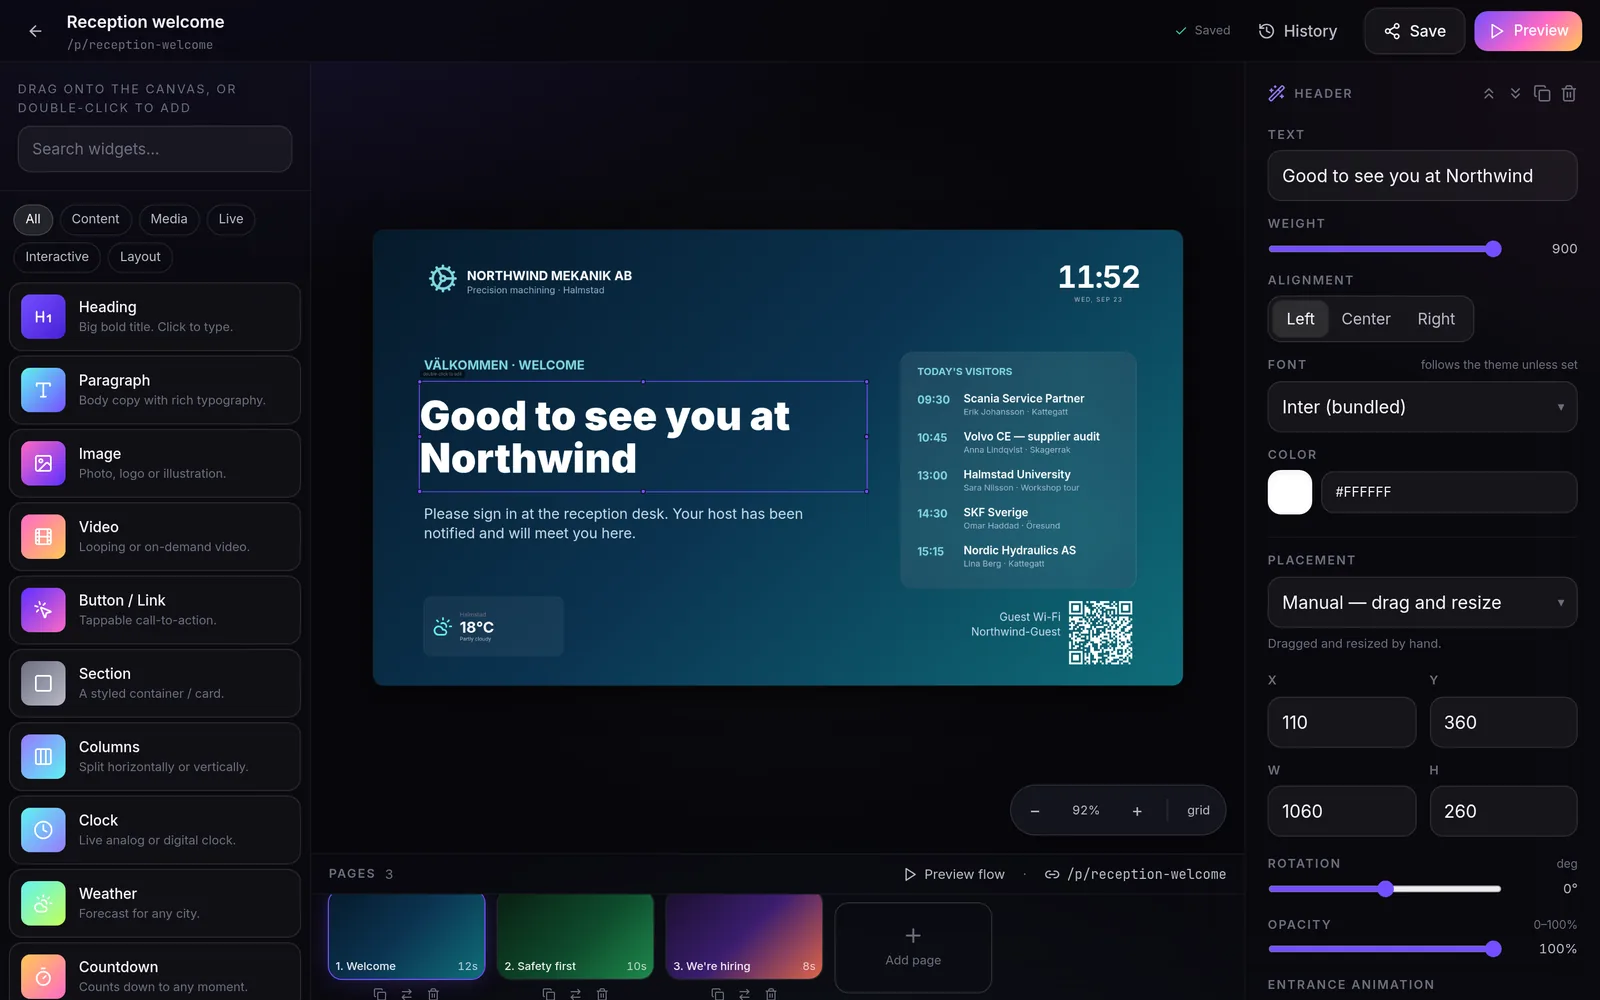The width and height of the screenshot is (1600, 1000).
Task: Click the Preview button
Action: 1528,31
